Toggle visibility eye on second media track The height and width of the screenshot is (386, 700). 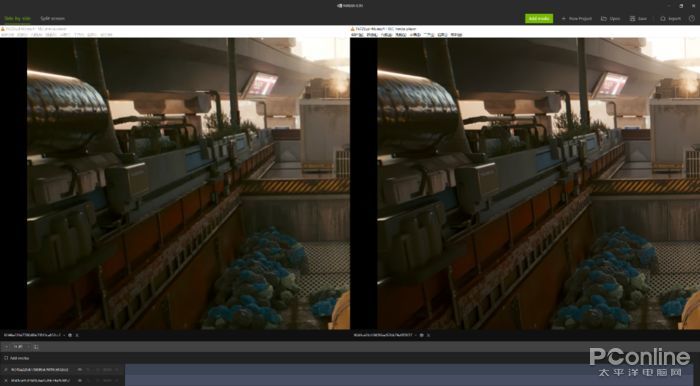(x=79, y=380)
